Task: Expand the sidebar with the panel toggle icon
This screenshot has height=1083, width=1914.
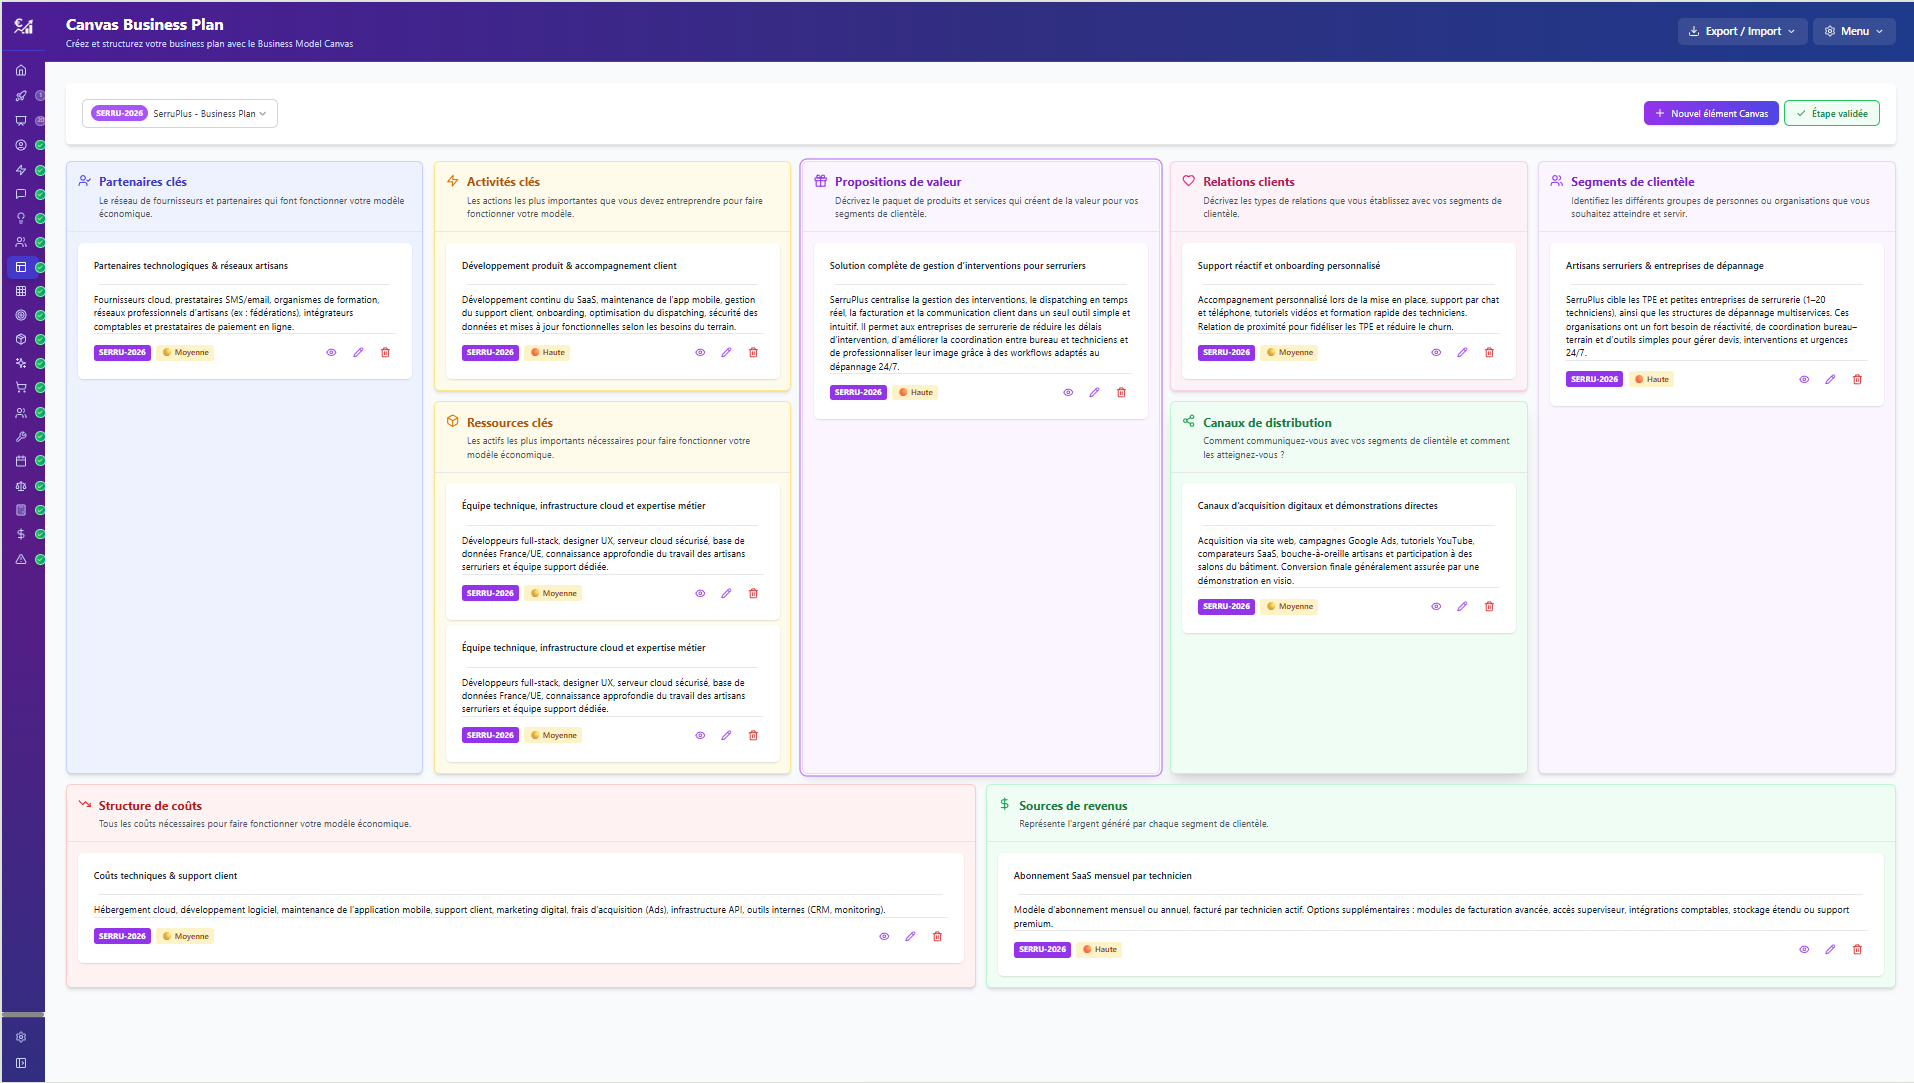Action: click(21, 1063)
